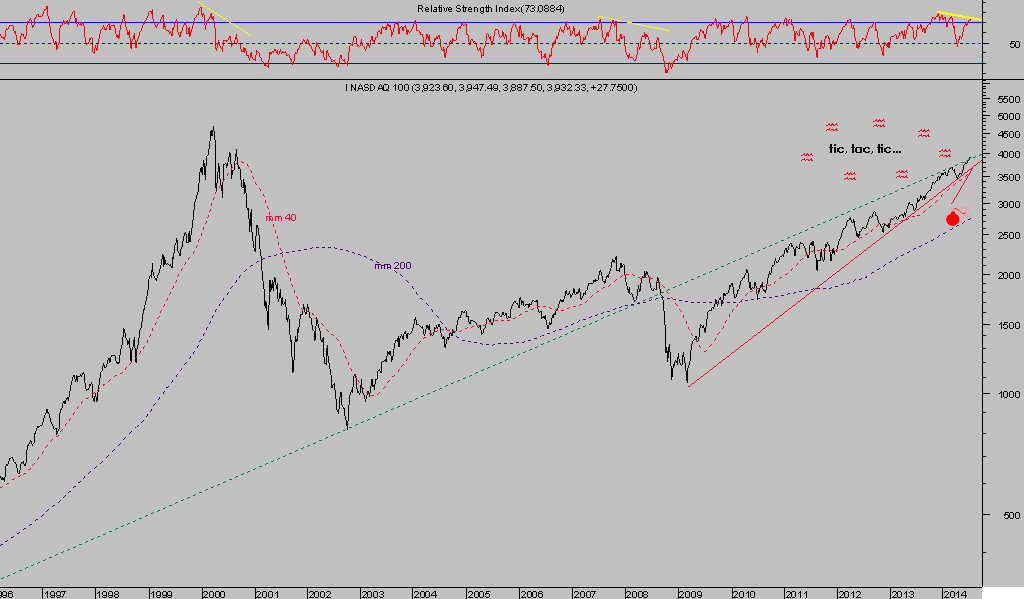Select the 2000 year label on time axis

(213, 593)
